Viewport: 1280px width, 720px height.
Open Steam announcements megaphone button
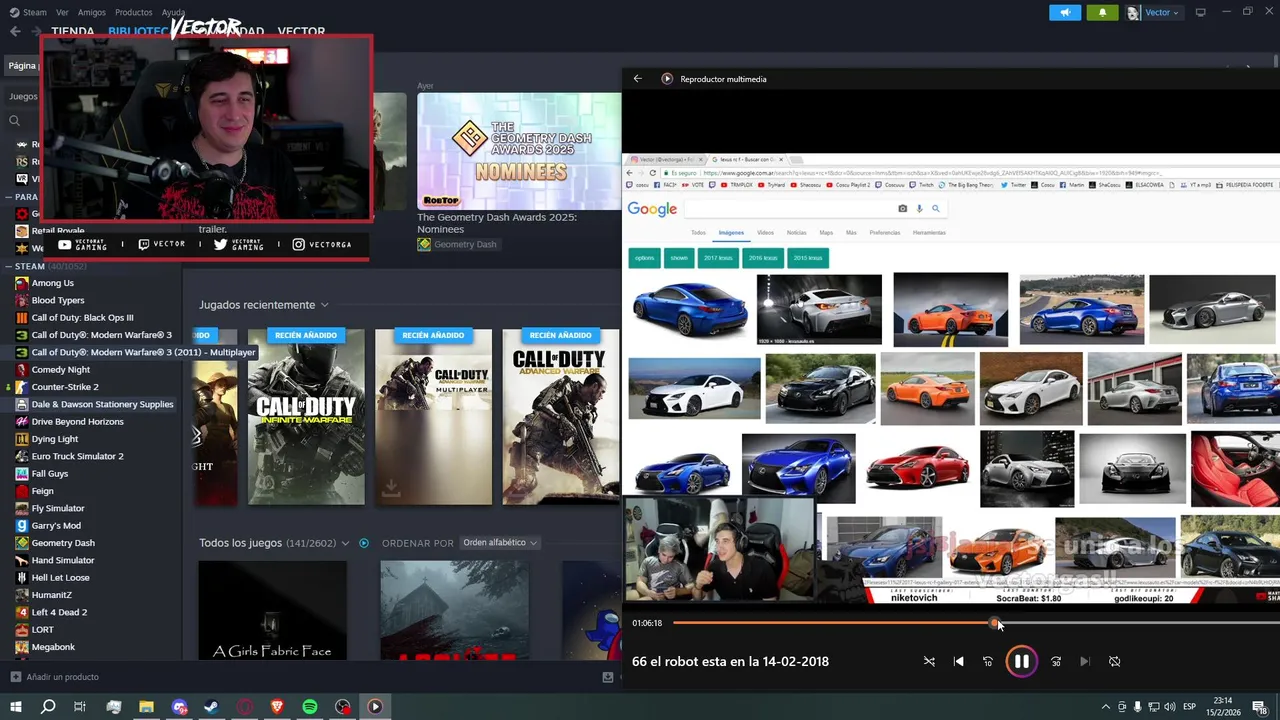(x=1065, y=12)
